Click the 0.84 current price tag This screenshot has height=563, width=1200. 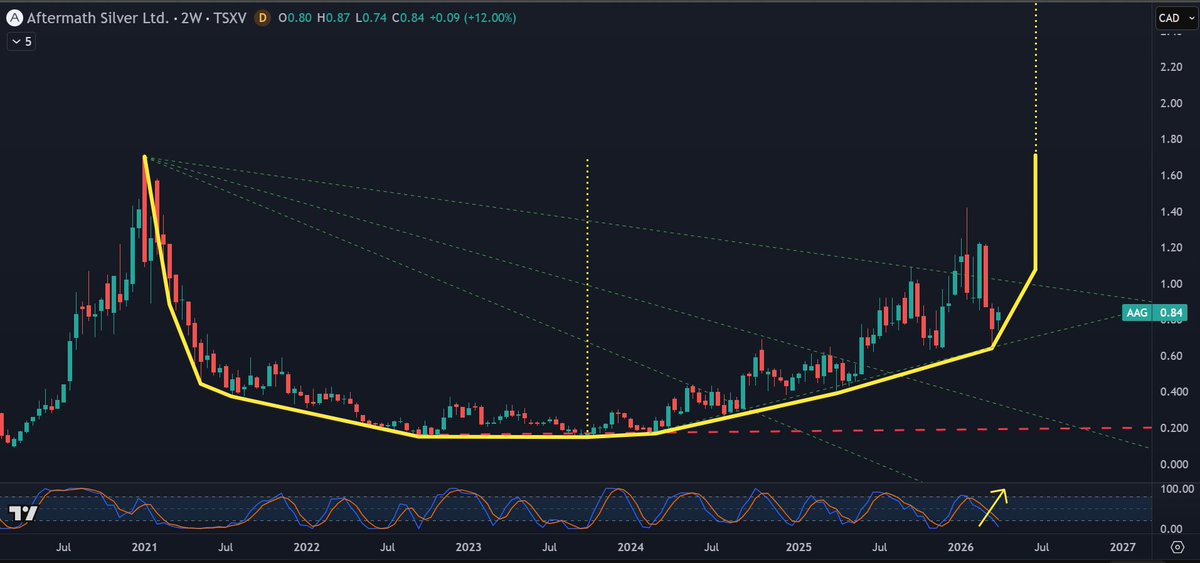pyautogui.click(x=1171, y=314)
